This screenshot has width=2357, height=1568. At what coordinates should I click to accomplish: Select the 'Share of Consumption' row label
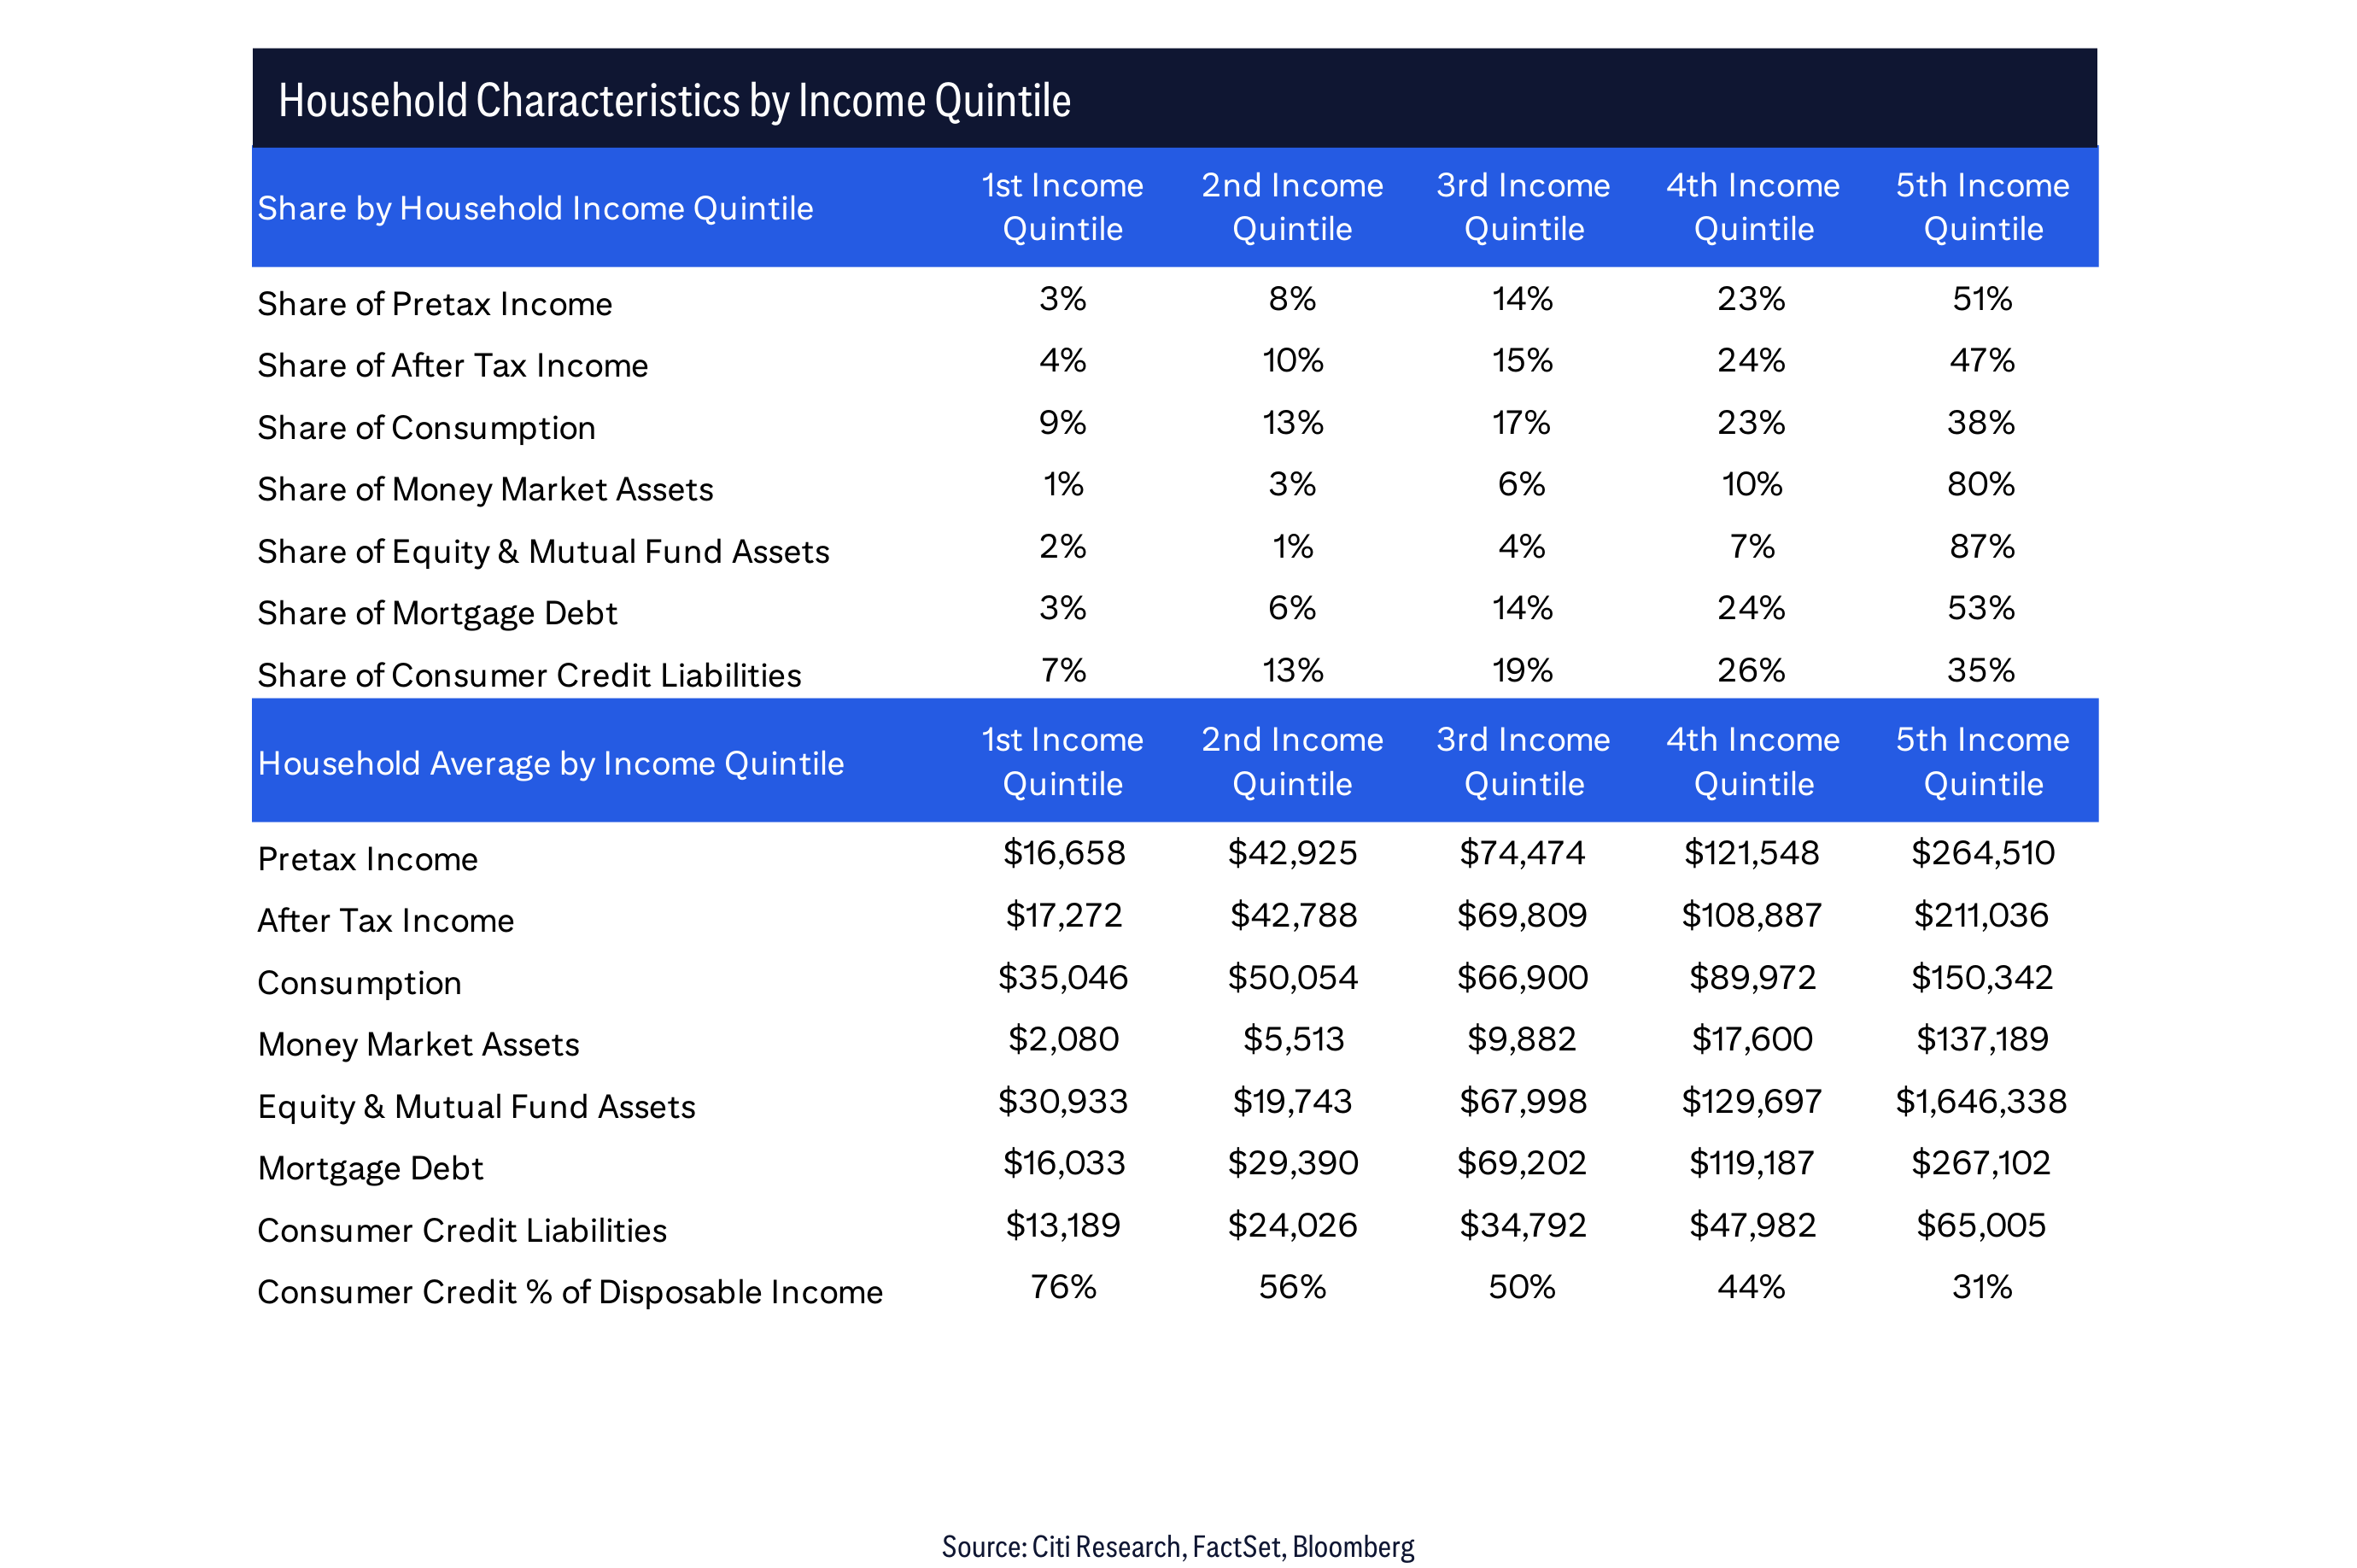click(426, 428)
